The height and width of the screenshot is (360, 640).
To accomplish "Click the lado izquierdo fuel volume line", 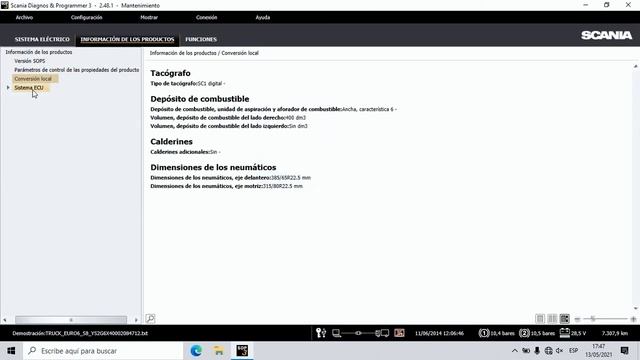I will (229, 126).
